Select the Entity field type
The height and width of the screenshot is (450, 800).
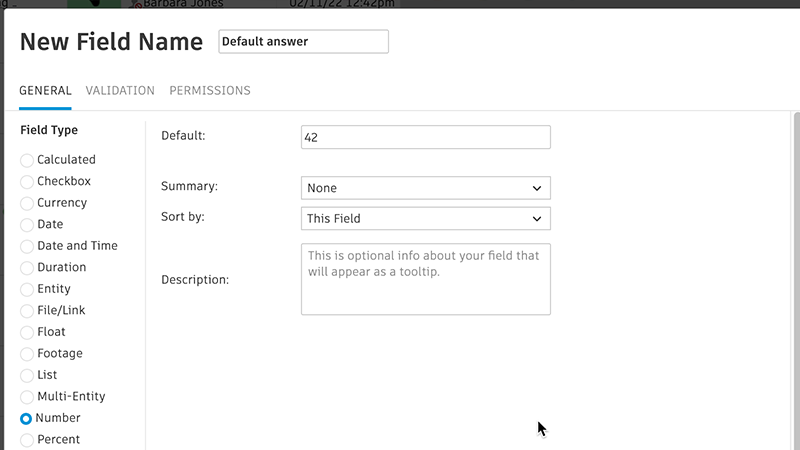pyautogui.click(x=27, y=290)
